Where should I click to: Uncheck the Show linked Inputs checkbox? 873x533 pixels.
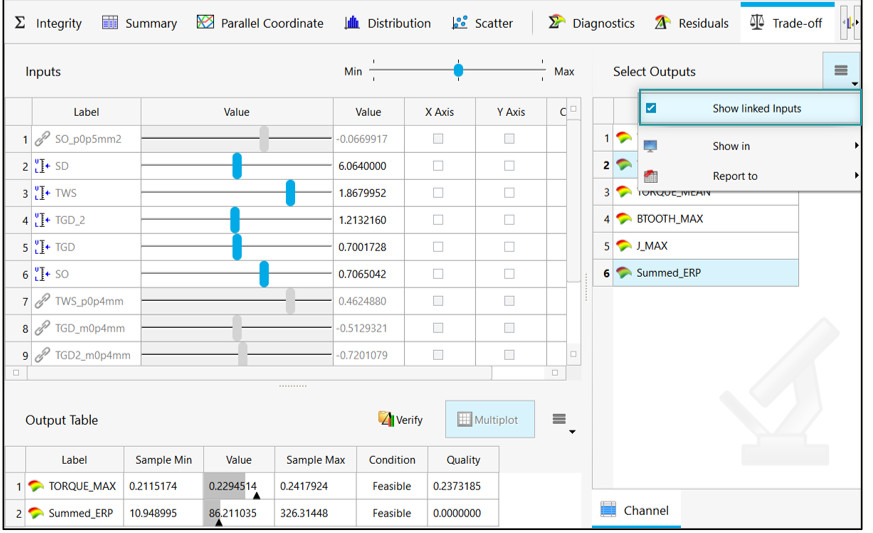[x=651, y=108]
